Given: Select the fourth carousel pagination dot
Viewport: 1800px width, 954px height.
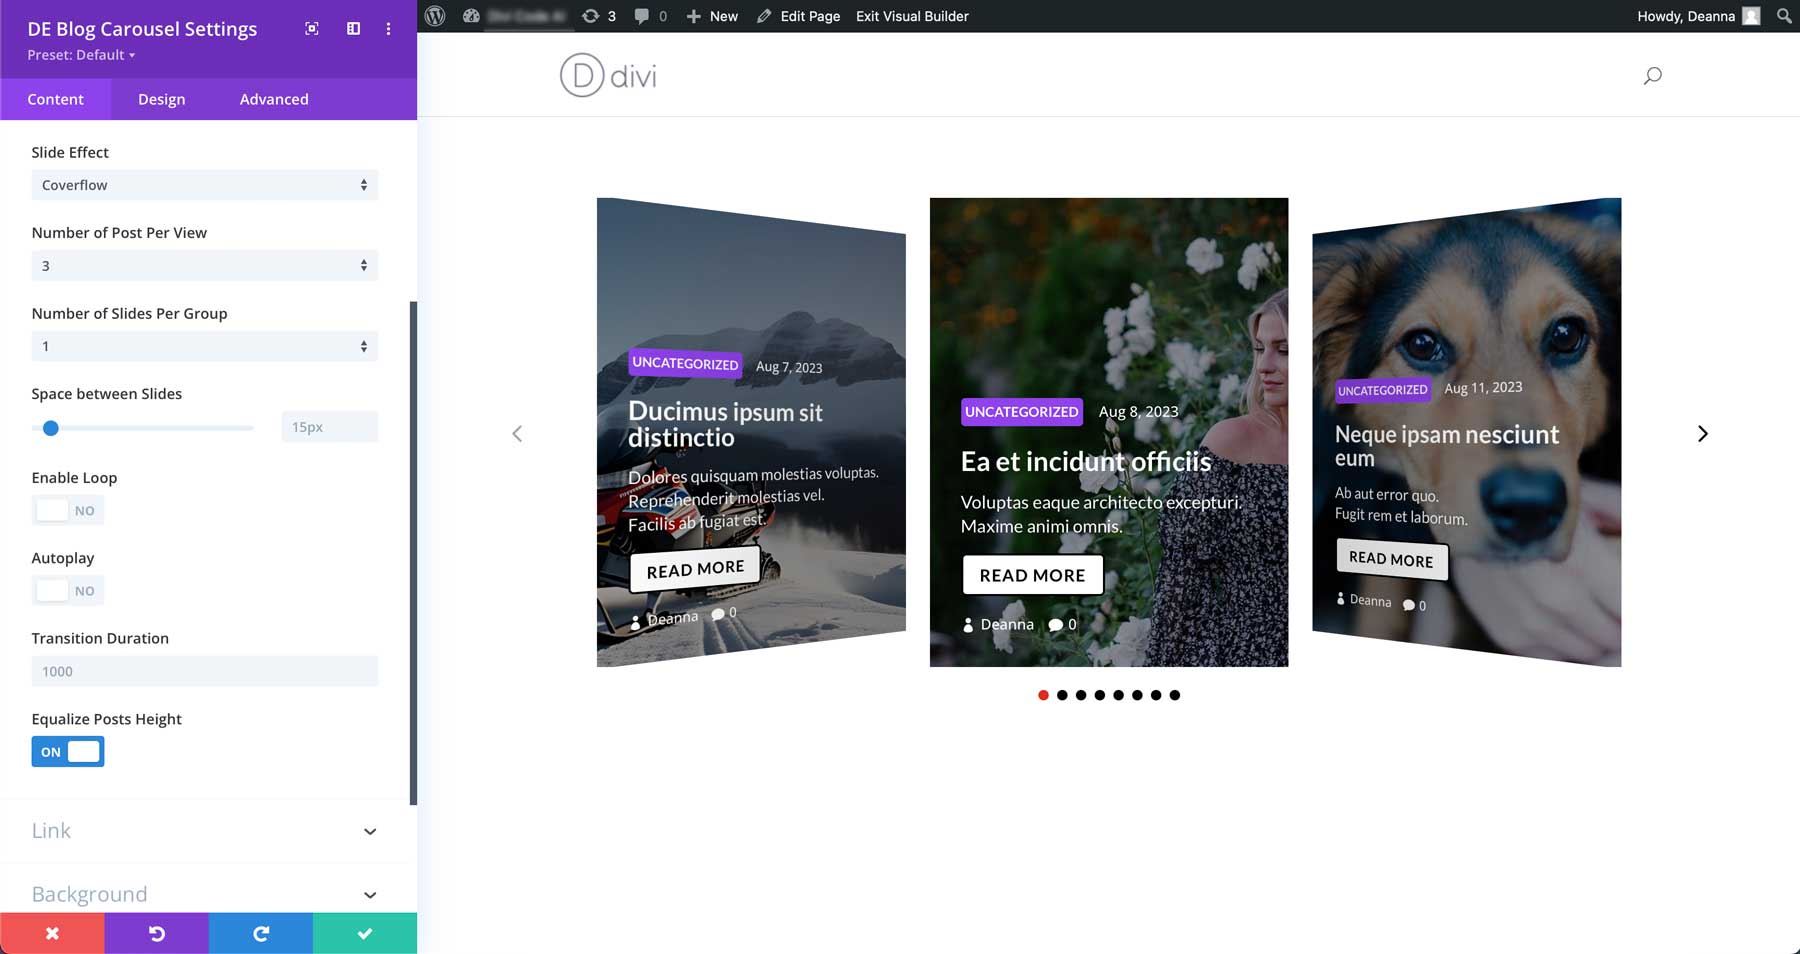Looking at the screenshot, I should click(x=1099, y=695).
